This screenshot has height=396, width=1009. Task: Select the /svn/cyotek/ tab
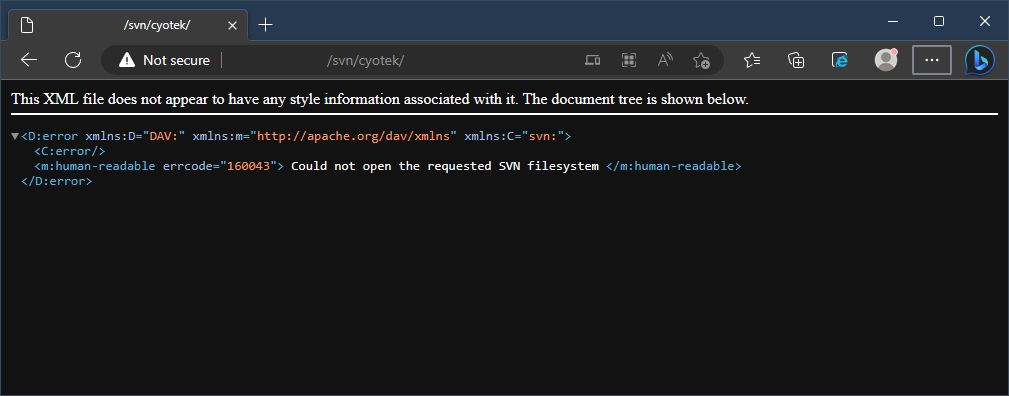point(128,26)
